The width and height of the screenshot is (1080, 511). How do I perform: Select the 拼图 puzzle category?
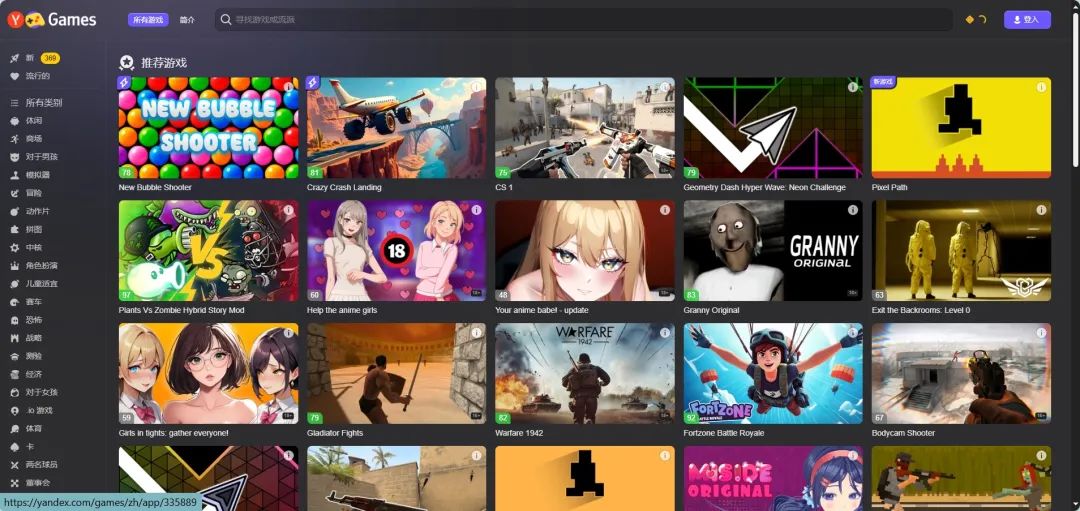(26, 229)
